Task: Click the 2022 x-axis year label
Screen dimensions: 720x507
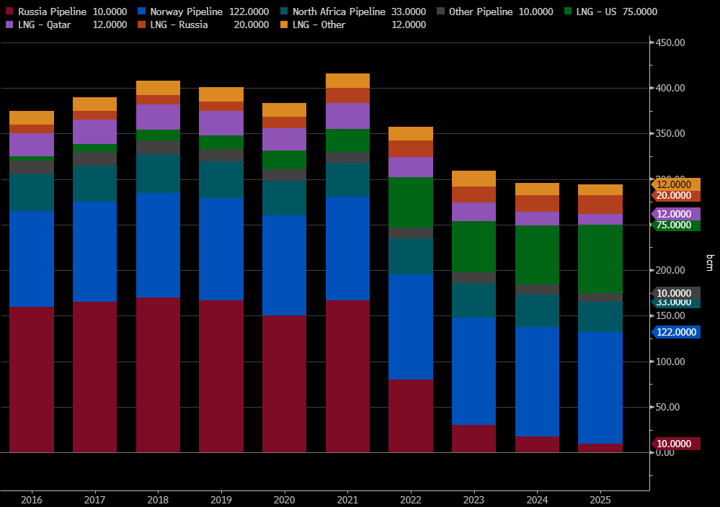Action: (x=411, y=500)
